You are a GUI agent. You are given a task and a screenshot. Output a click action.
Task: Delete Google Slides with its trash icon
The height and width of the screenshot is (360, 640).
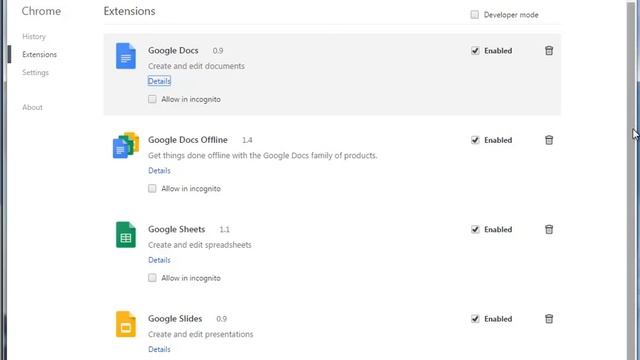pyautogui.click(x=549, y=319)
